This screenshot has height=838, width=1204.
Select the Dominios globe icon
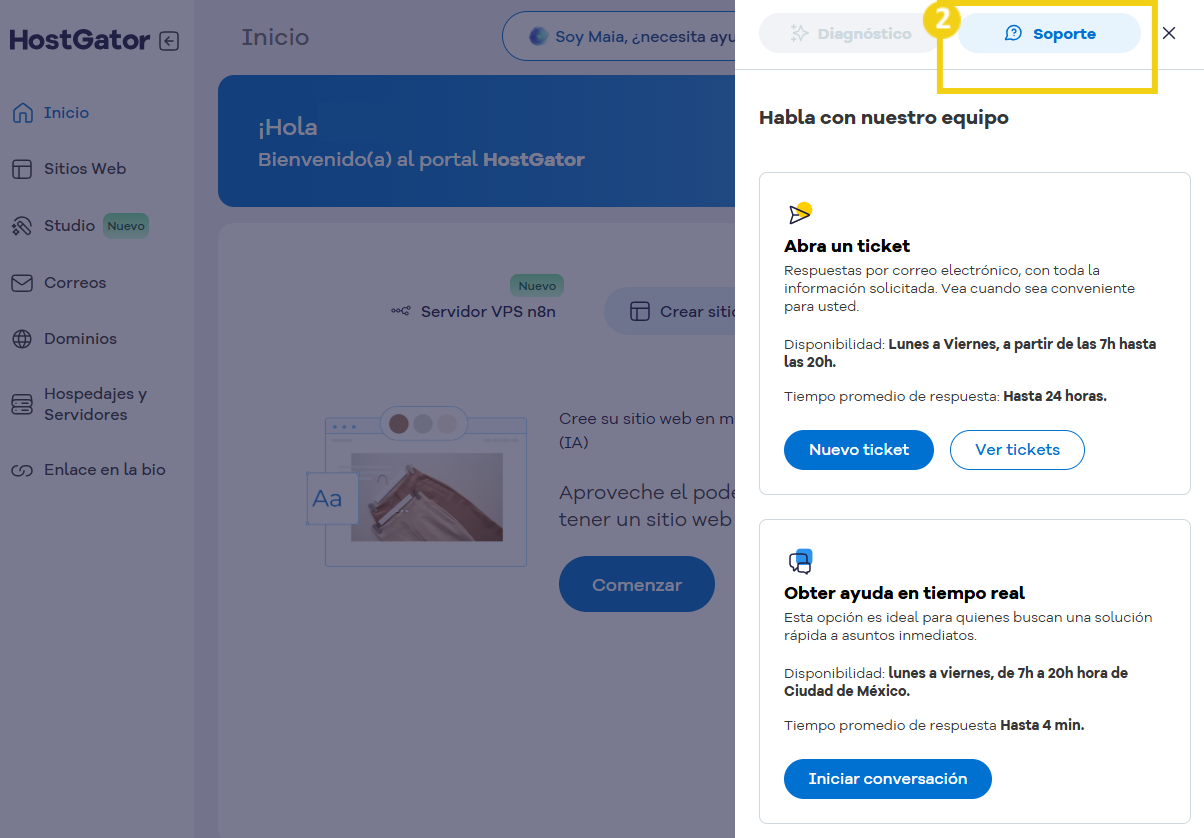[22, 338]
